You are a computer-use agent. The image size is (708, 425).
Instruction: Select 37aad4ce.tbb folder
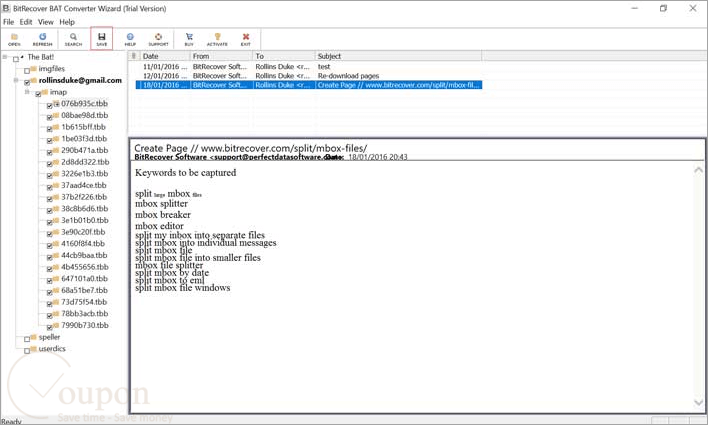[84, 186]
